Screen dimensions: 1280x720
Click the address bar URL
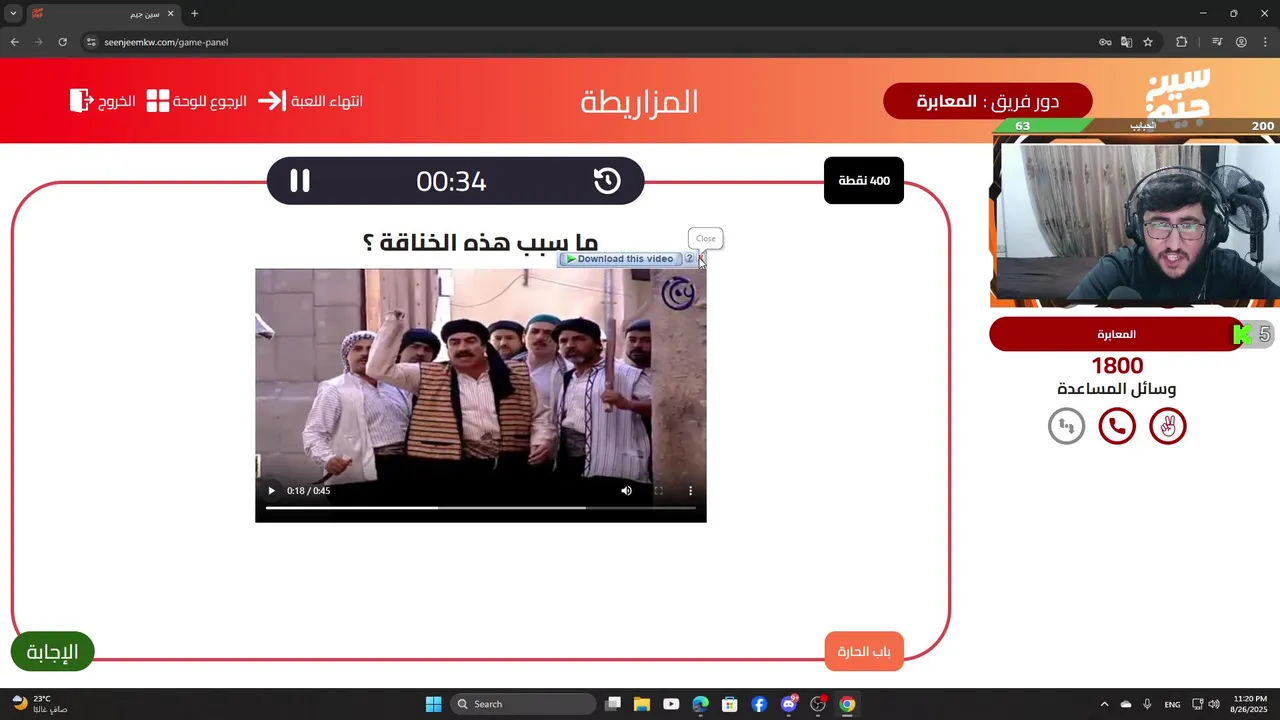166,42
